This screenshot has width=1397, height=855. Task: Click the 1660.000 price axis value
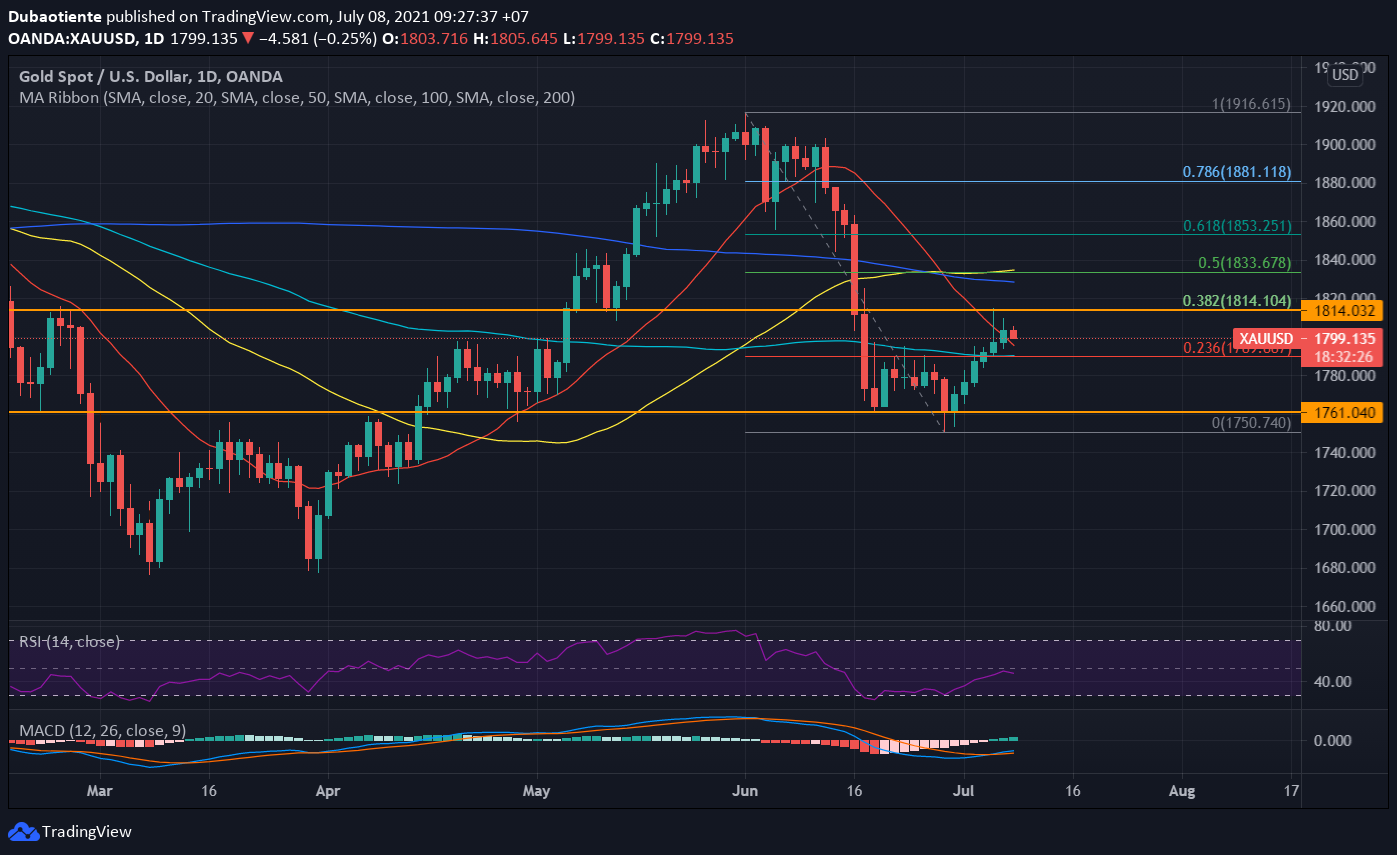click(x=1345, y=606)
